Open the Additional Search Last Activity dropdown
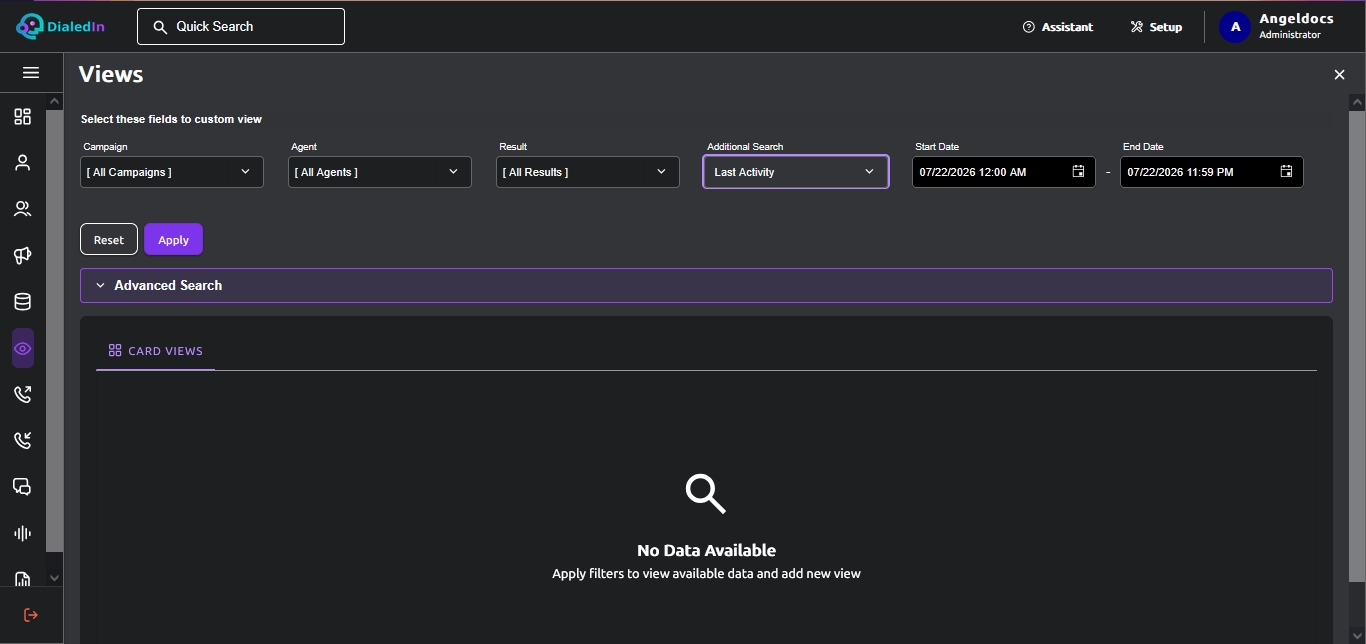1366x644 pixels. tap(796, 172)
